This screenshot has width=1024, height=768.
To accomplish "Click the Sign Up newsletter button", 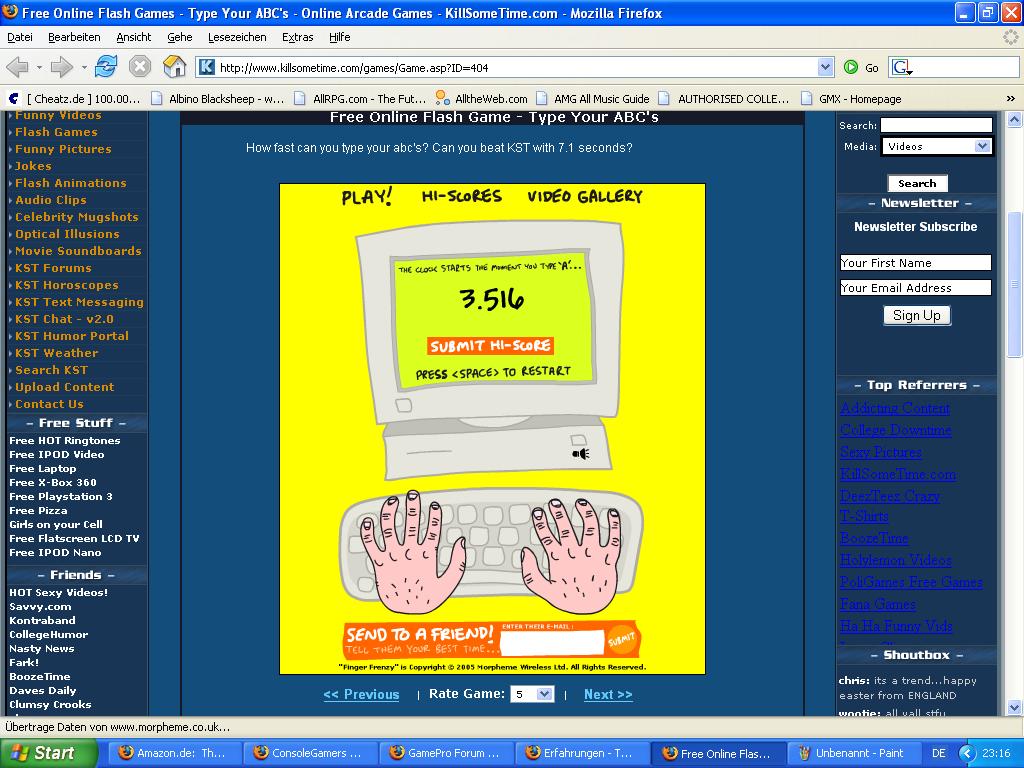I will click(x=916, y=315).
